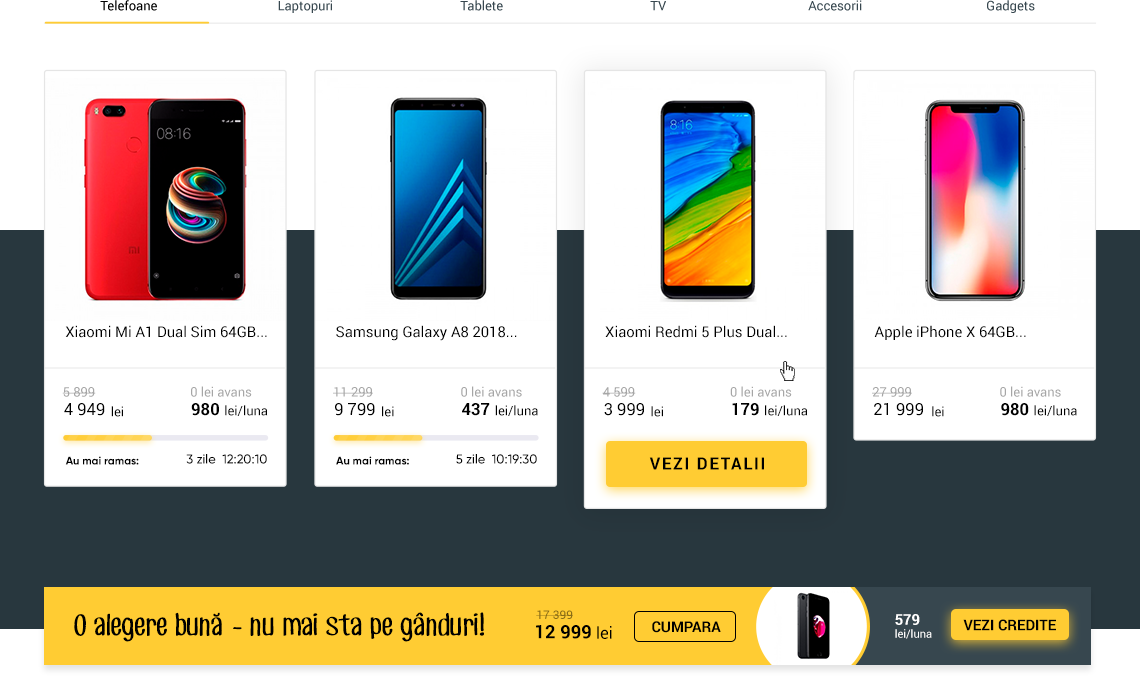1140x676 pixels.
Task: Click the Samsung Galaxy A8 phone image
Action: (438, 199)
